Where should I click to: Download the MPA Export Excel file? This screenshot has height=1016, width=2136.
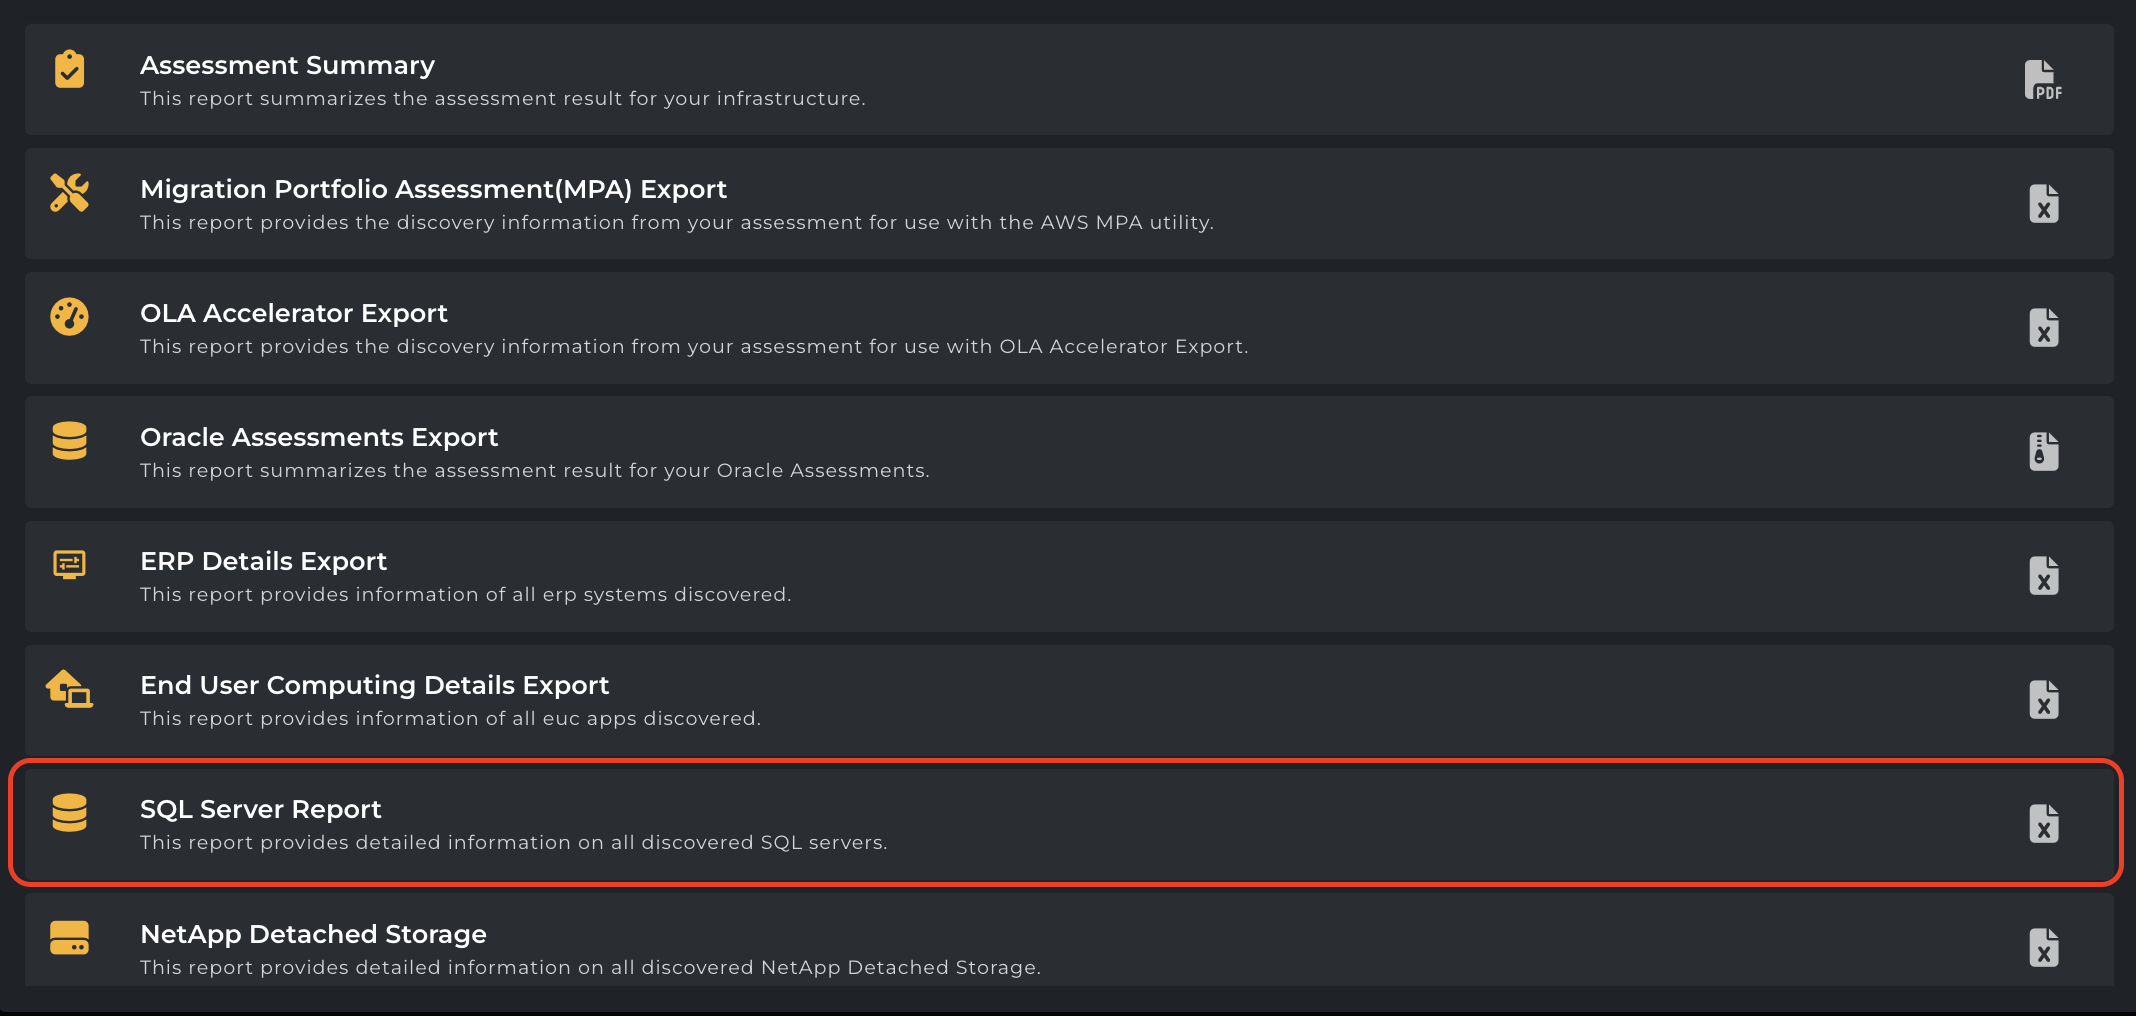tap(2045, 203)
